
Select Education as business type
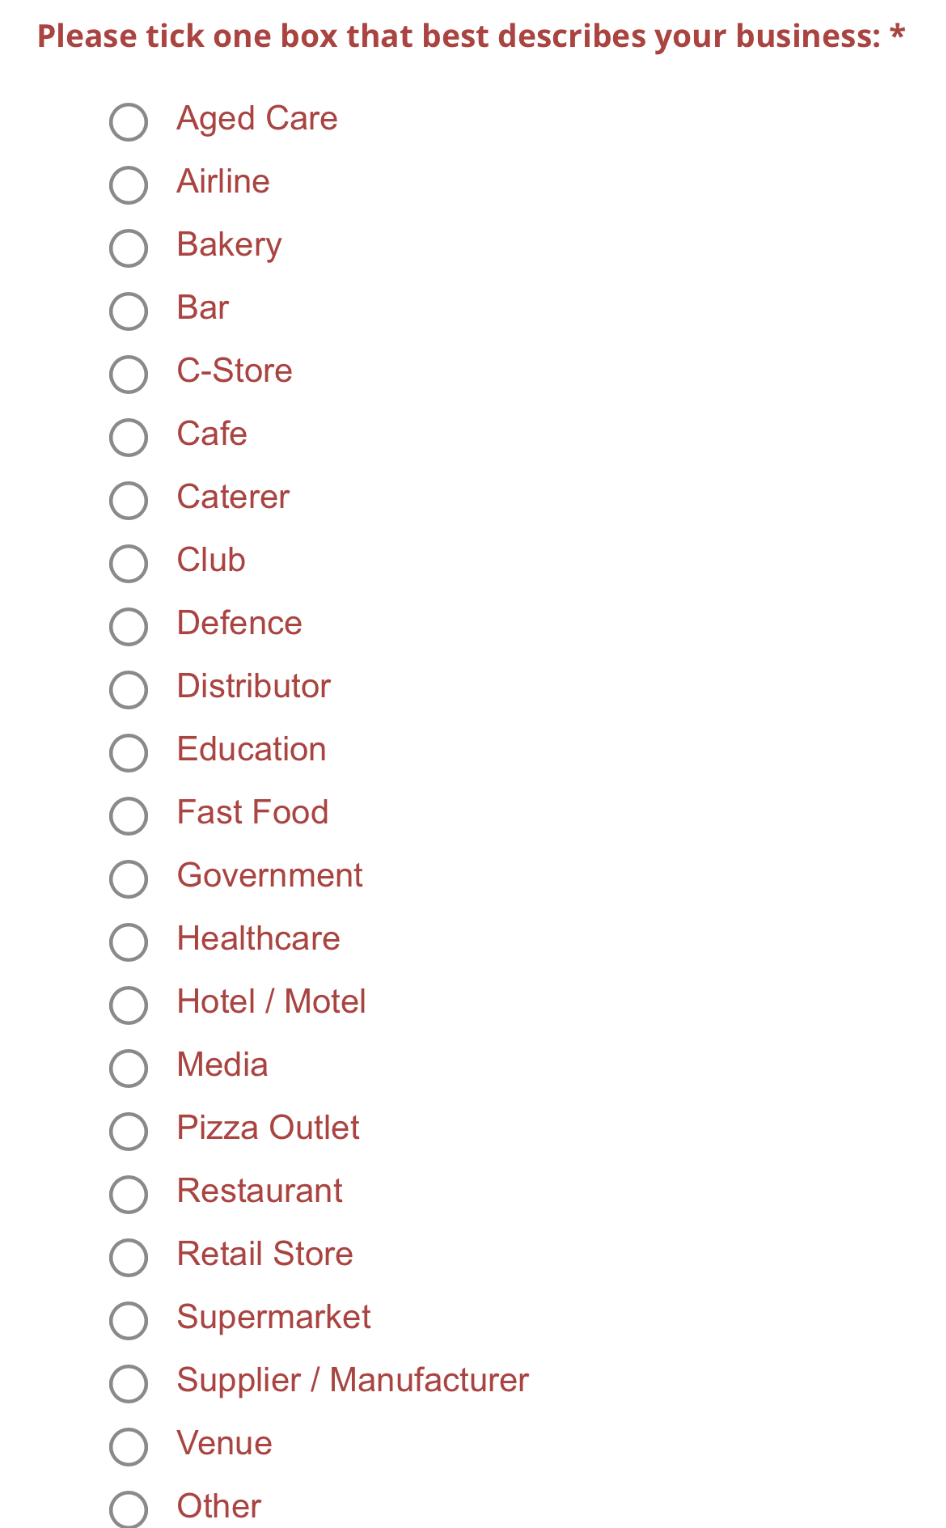pyautogui.click(x=128, y=753)
